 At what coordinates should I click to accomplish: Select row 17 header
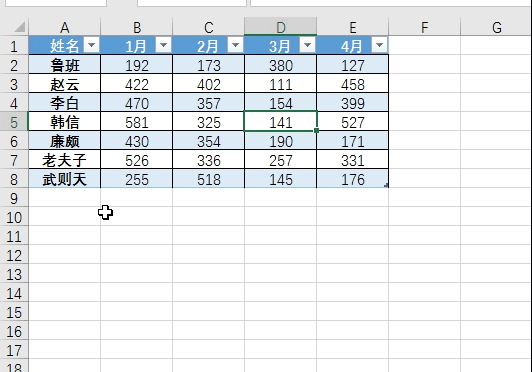(14, 350)
